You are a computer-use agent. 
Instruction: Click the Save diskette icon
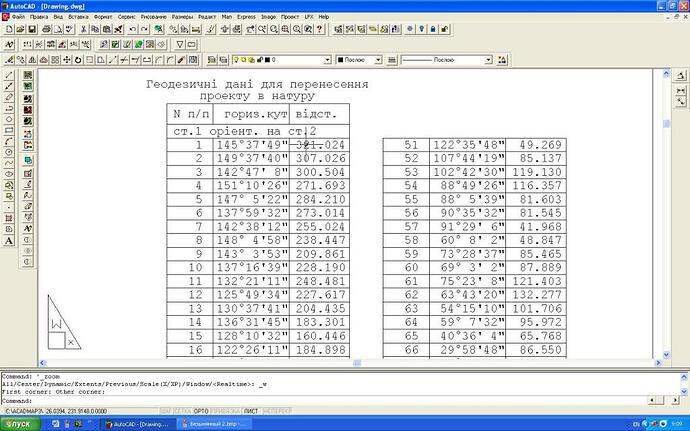32,29
